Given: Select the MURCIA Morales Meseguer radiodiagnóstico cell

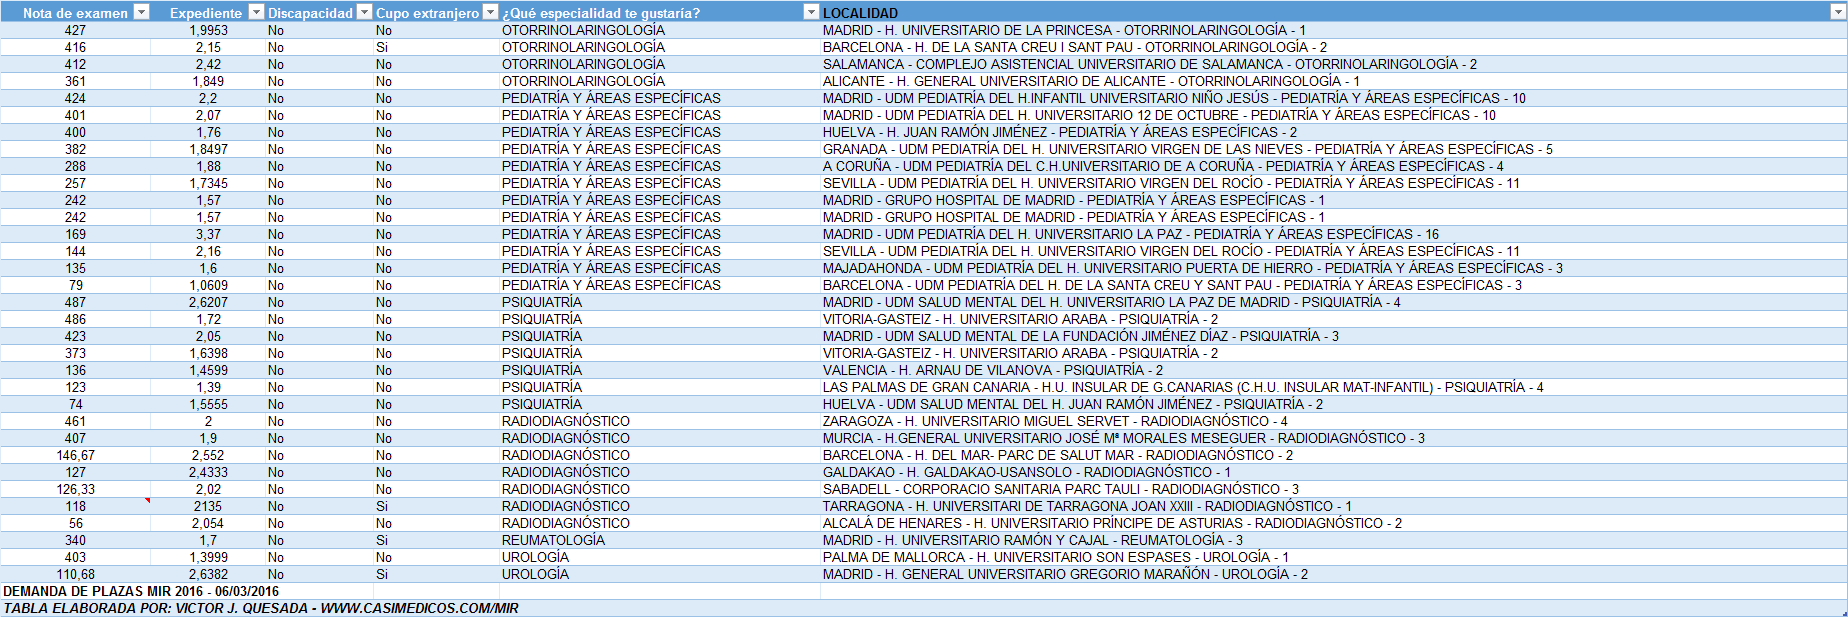Looking at the screenshot, I should click(x=1333, y=438).
